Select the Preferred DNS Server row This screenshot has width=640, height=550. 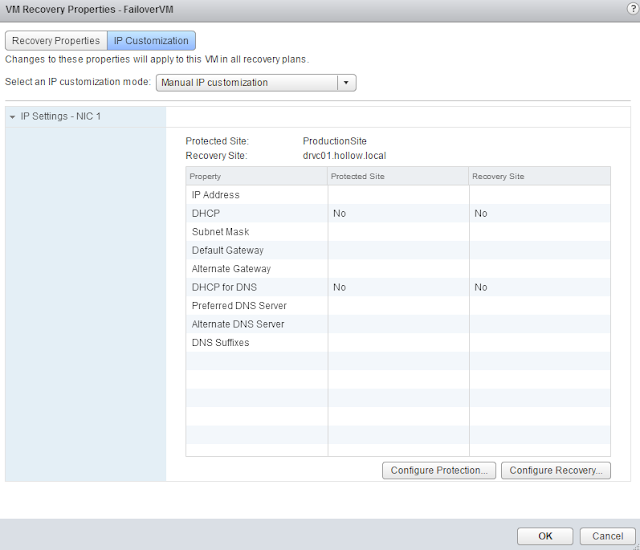(398, 306)
